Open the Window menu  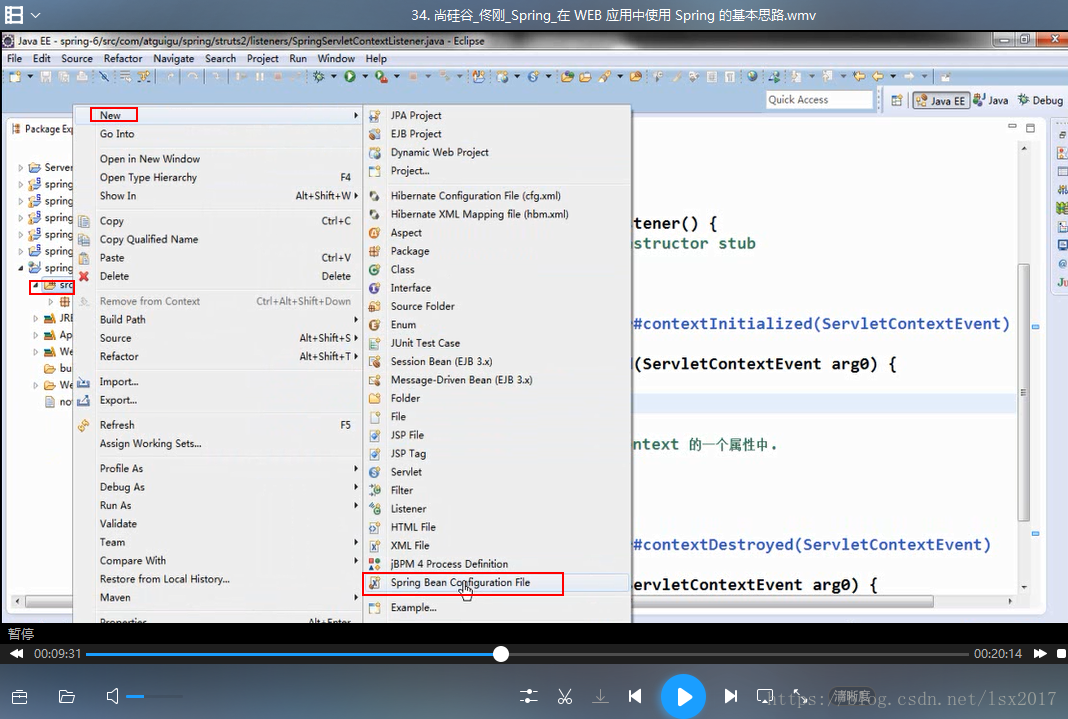pyautogui.click(x=336, y=59)
